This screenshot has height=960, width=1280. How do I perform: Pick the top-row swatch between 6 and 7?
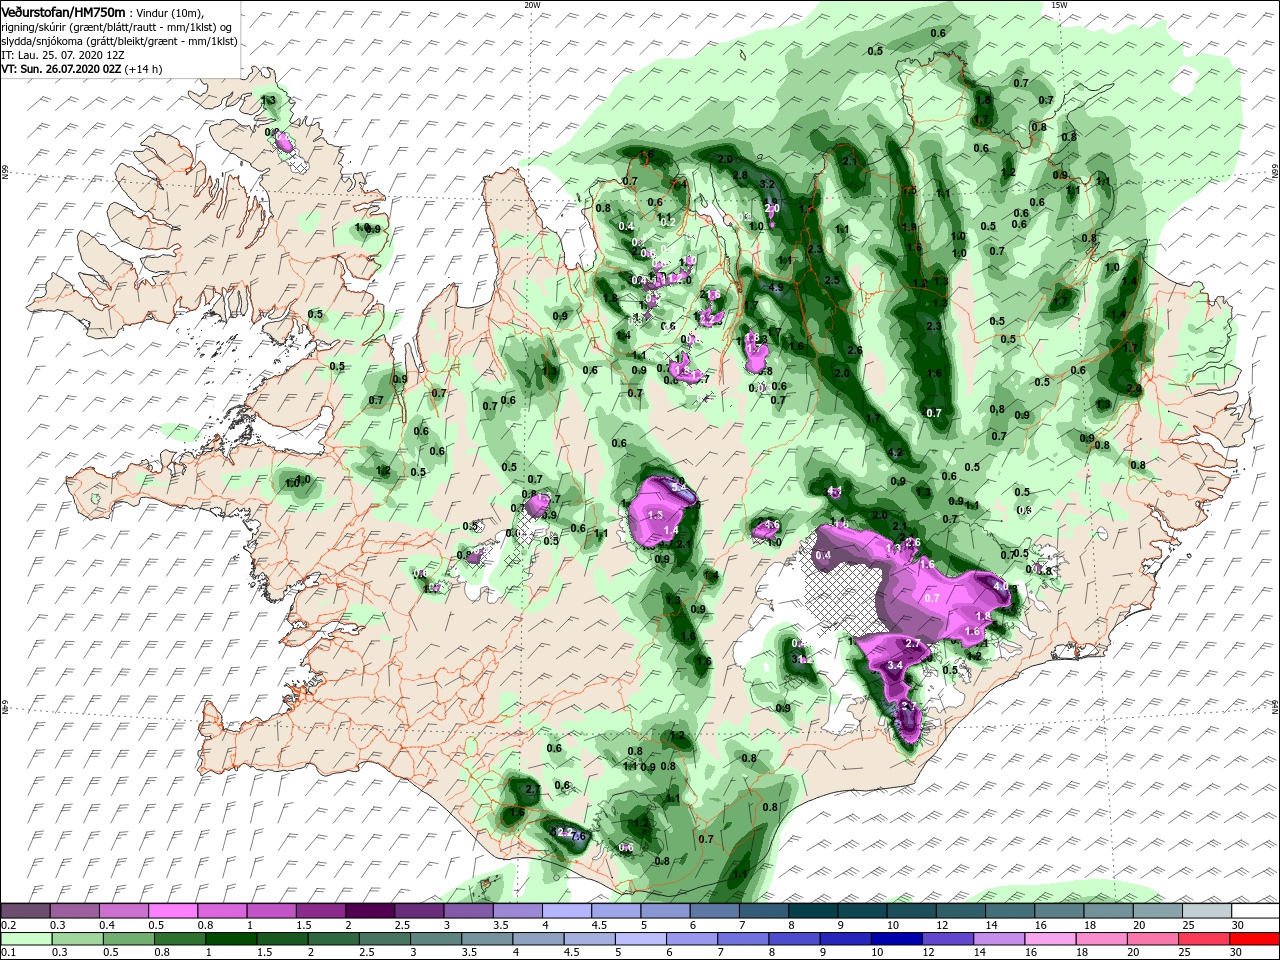713,911
